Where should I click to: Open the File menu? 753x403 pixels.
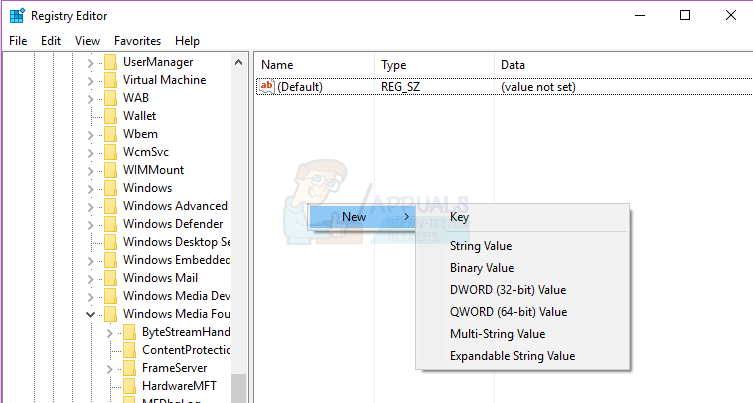[x=18, y=41]
